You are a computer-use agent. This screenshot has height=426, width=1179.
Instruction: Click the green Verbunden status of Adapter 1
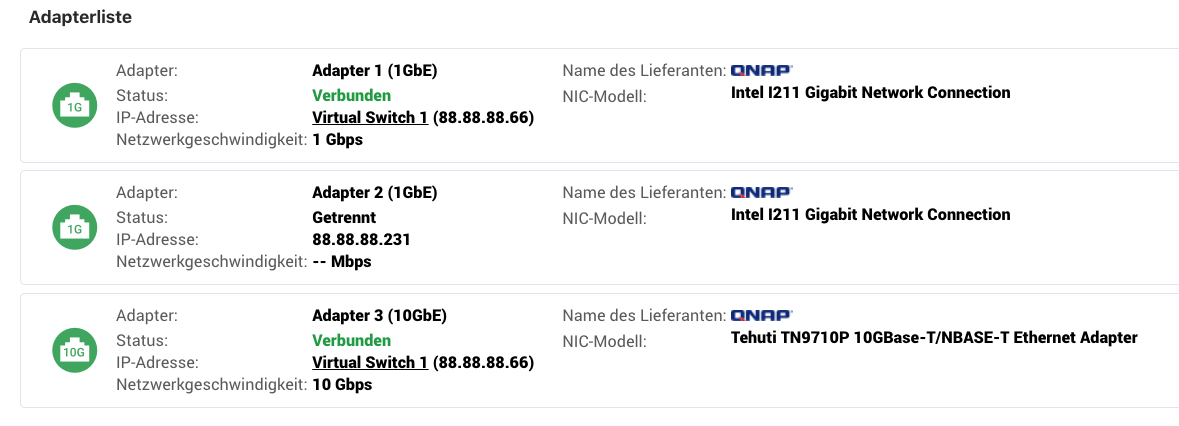351,95
